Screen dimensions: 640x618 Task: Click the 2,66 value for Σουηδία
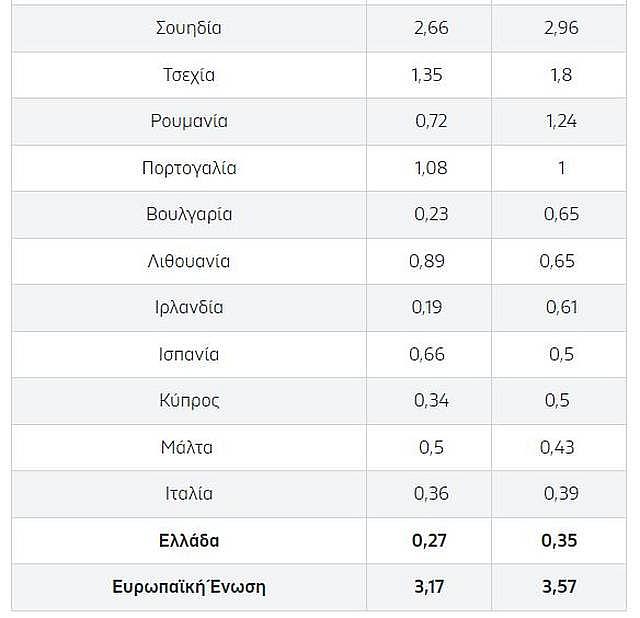[431, 28]
